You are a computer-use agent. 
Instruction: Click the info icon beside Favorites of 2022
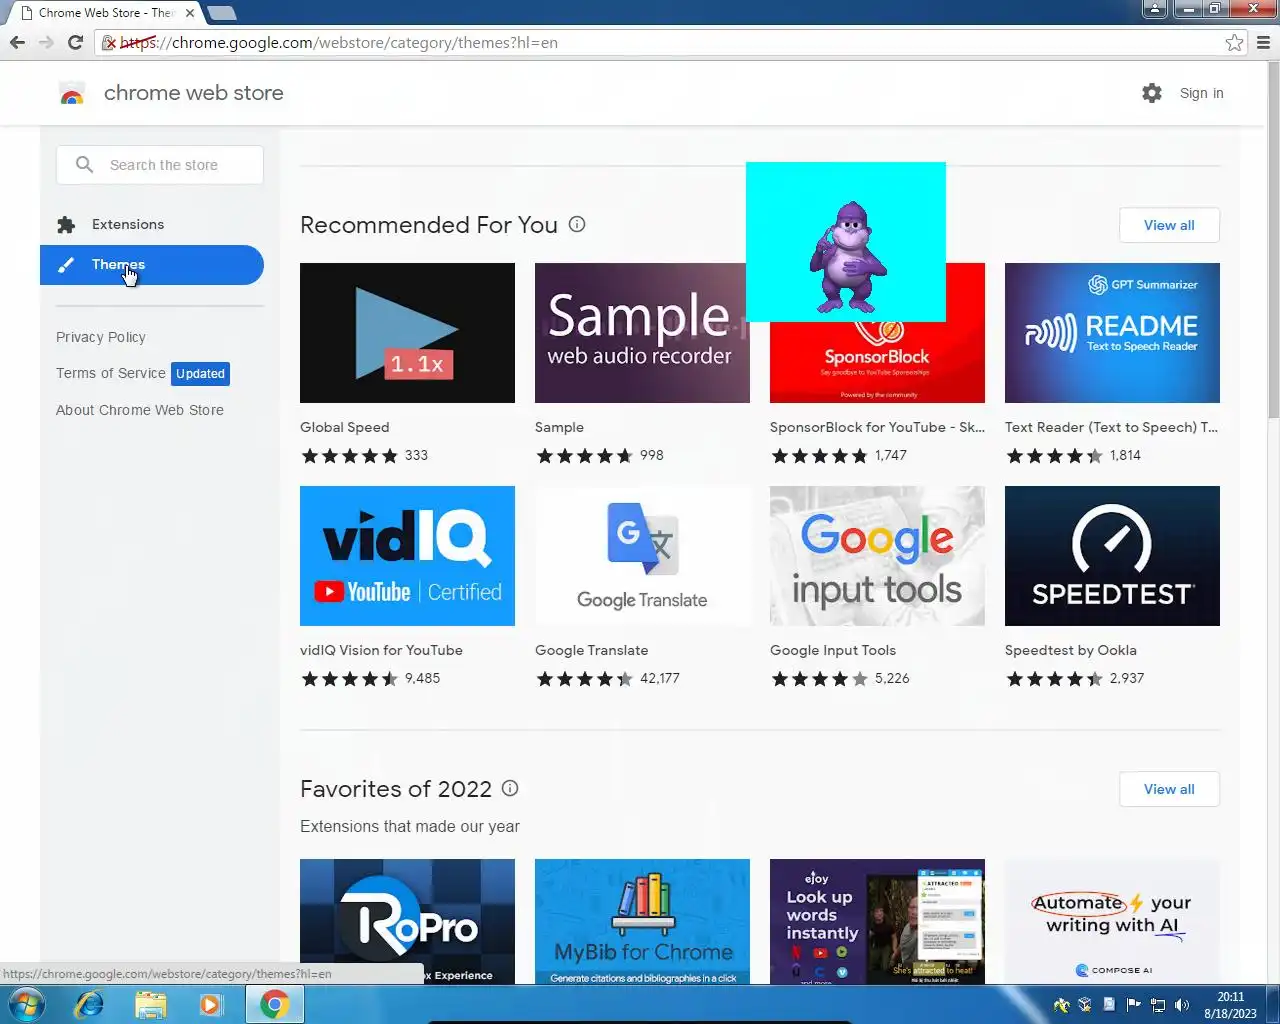tap(510, 788)
